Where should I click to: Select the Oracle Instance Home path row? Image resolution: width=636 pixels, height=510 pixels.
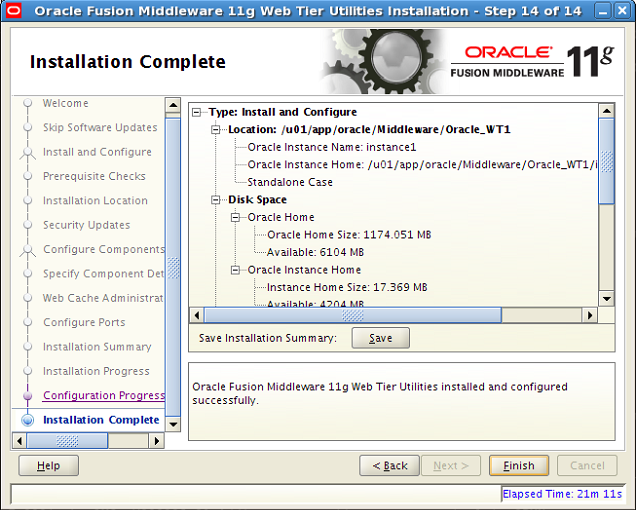422,164
